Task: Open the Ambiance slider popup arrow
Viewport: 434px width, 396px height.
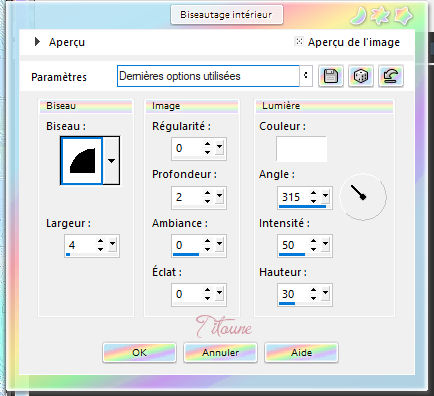Action: pyautogui.click(x=219, y=244)
